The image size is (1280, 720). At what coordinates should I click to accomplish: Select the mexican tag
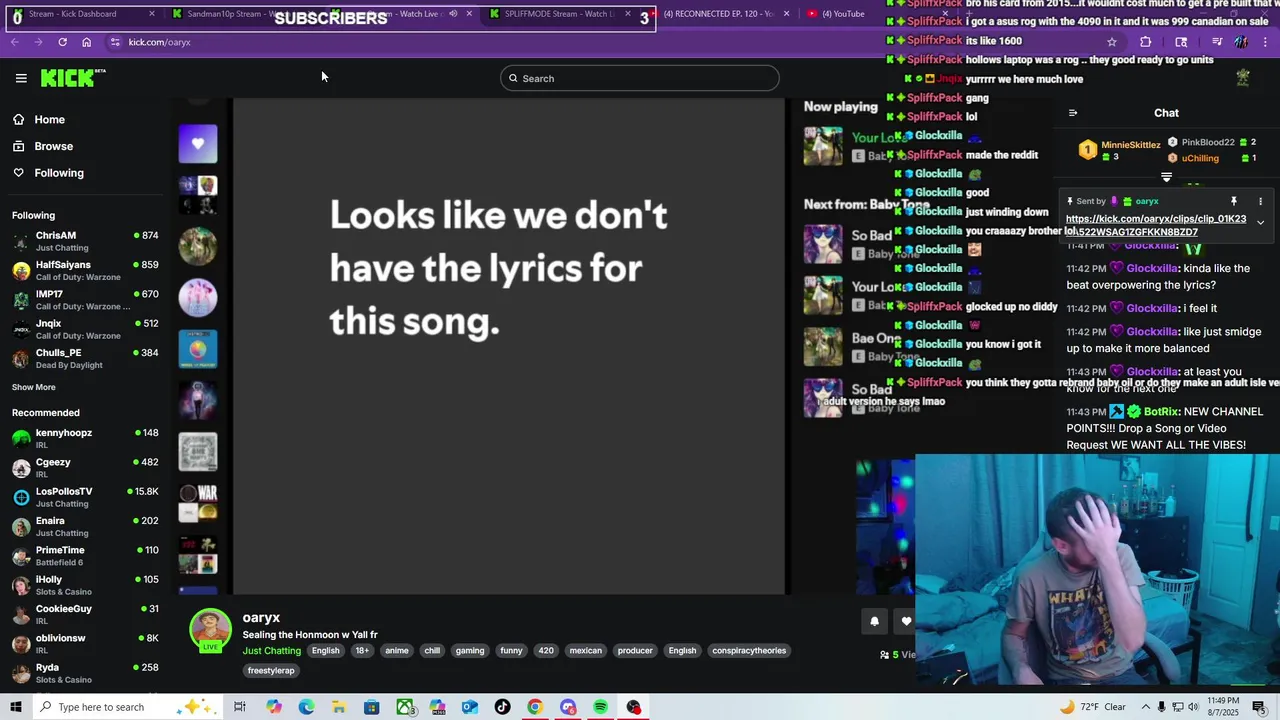coord(586,651)
